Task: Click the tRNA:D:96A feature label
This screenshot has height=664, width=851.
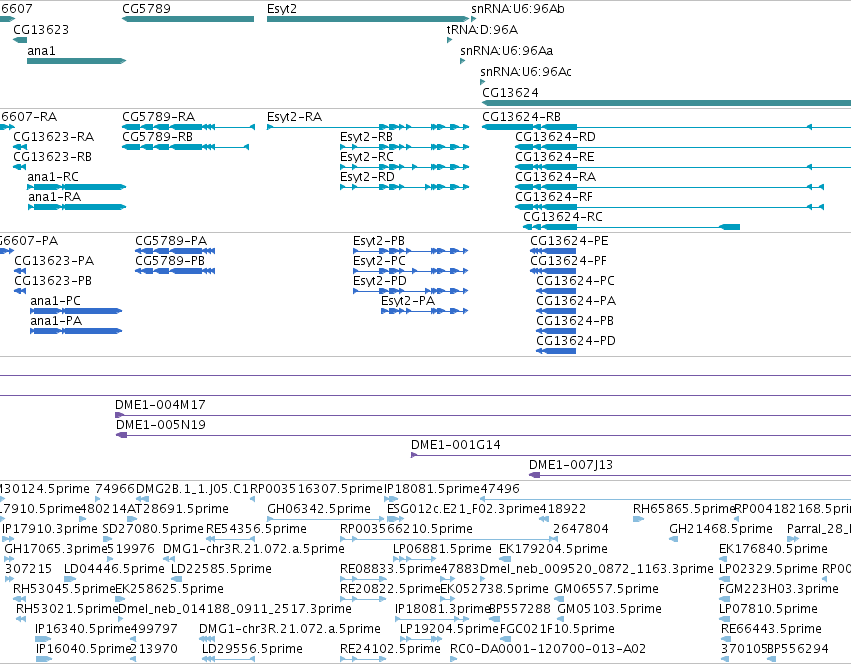Action: tap(482, 30)
